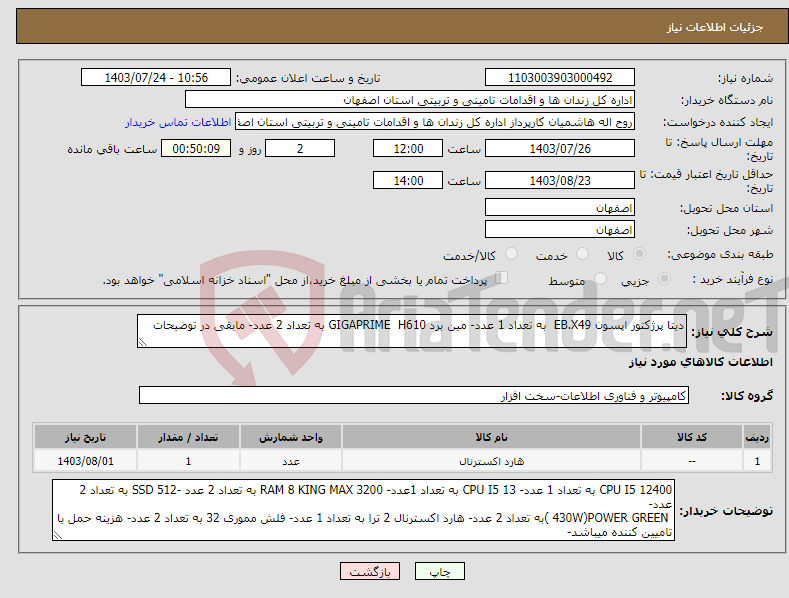This screenshot has width=789, height=598.
Task: Click the announcement date field 1403/07/24 - 10:56
Action: [x=156, y=78]
